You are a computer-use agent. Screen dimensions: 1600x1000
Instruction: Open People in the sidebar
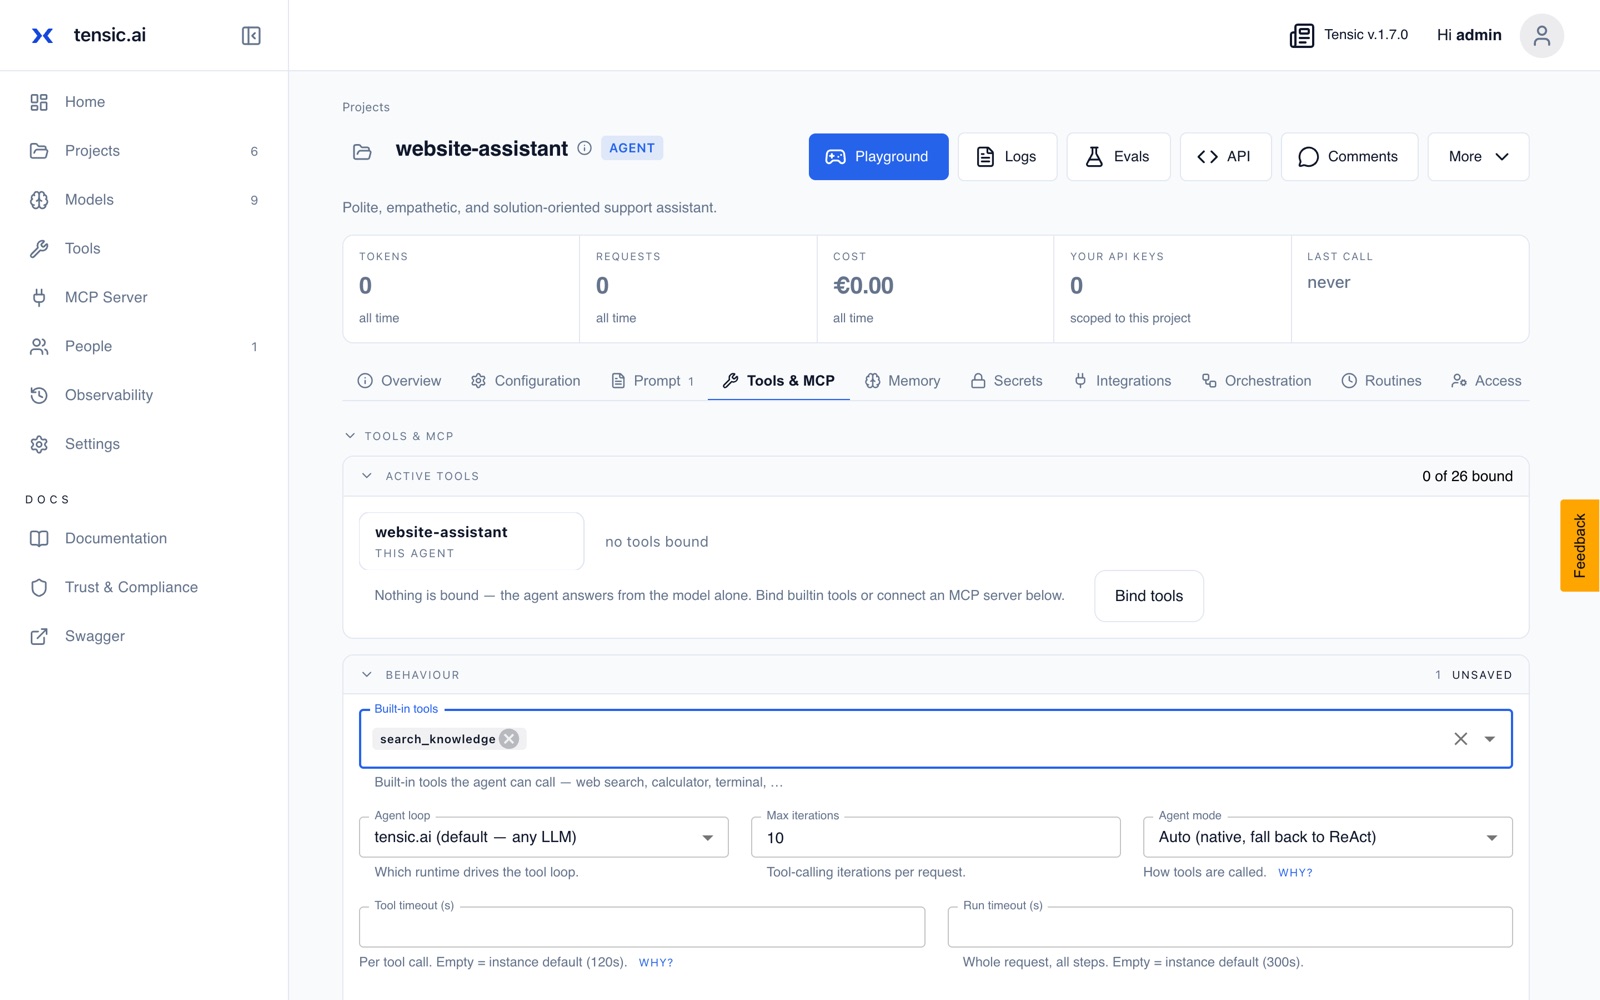144,346
